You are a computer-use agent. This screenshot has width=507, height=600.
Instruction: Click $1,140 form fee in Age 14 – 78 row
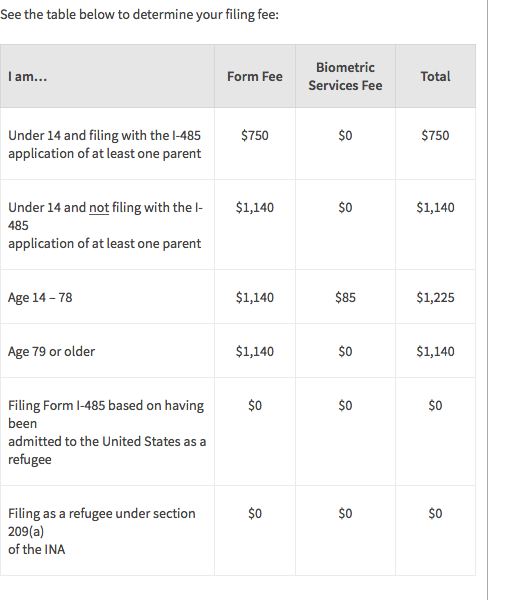point(255,297)
